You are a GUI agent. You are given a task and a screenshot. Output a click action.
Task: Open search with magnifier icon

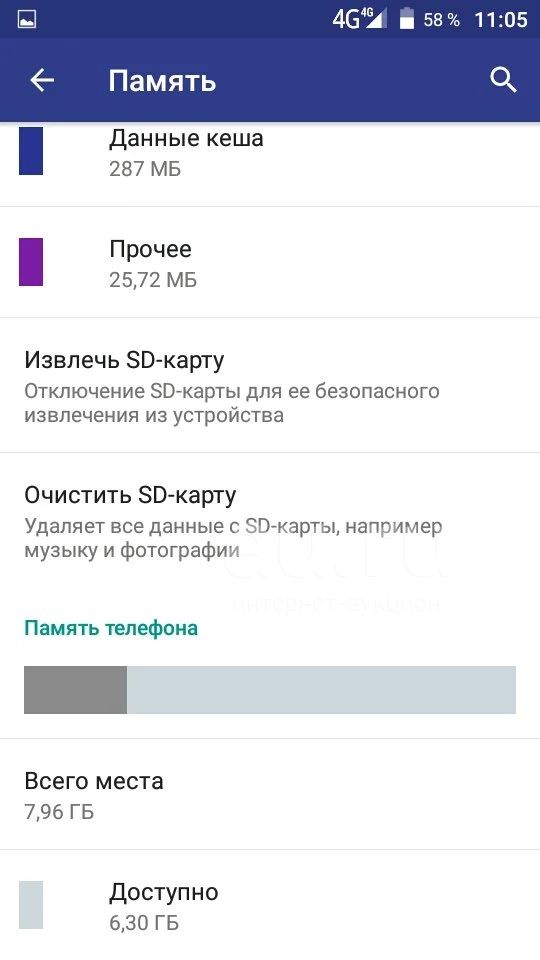coord(504,80)
